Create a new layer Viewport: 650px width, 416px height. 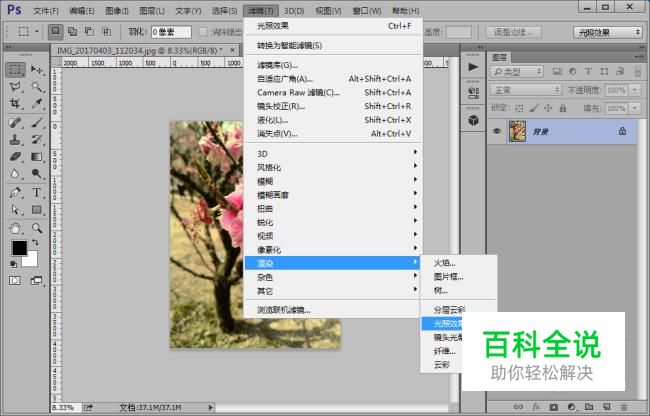606,407
